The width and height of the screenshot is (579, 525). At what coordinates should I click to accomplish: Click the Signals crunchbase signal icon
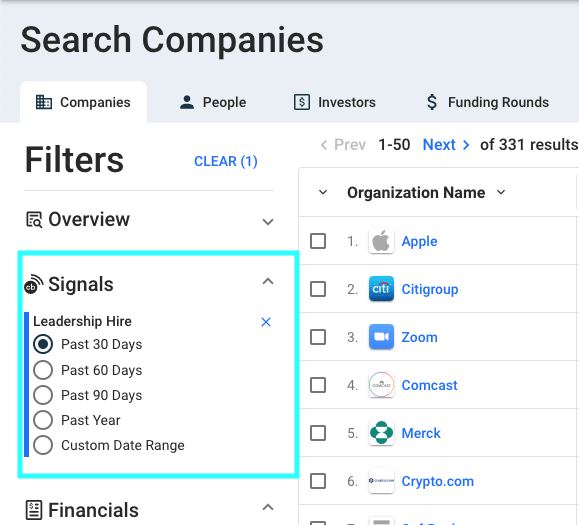[34, 284]
